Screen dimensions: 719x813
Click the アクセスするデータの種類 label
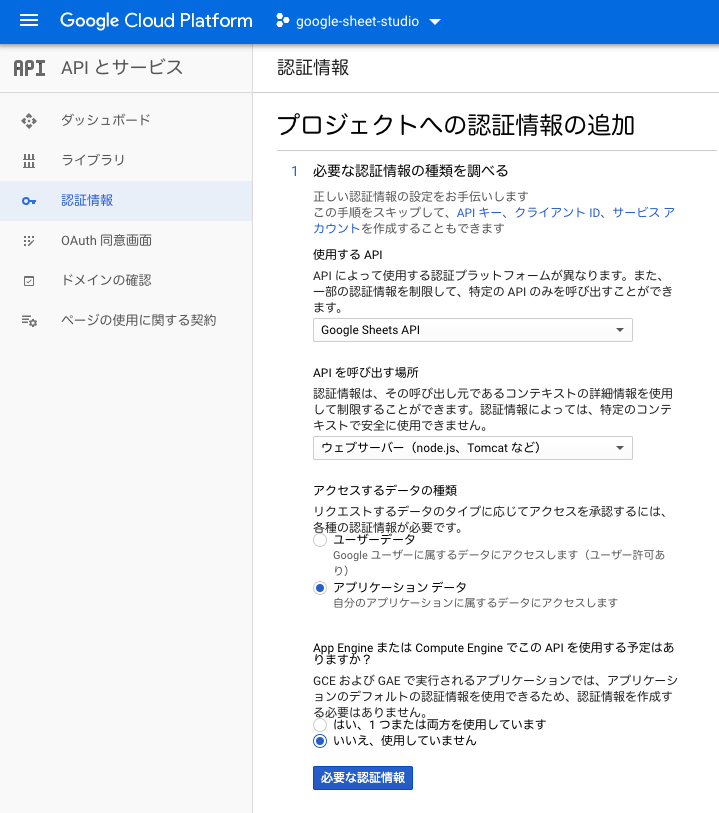tap(385, 490)
